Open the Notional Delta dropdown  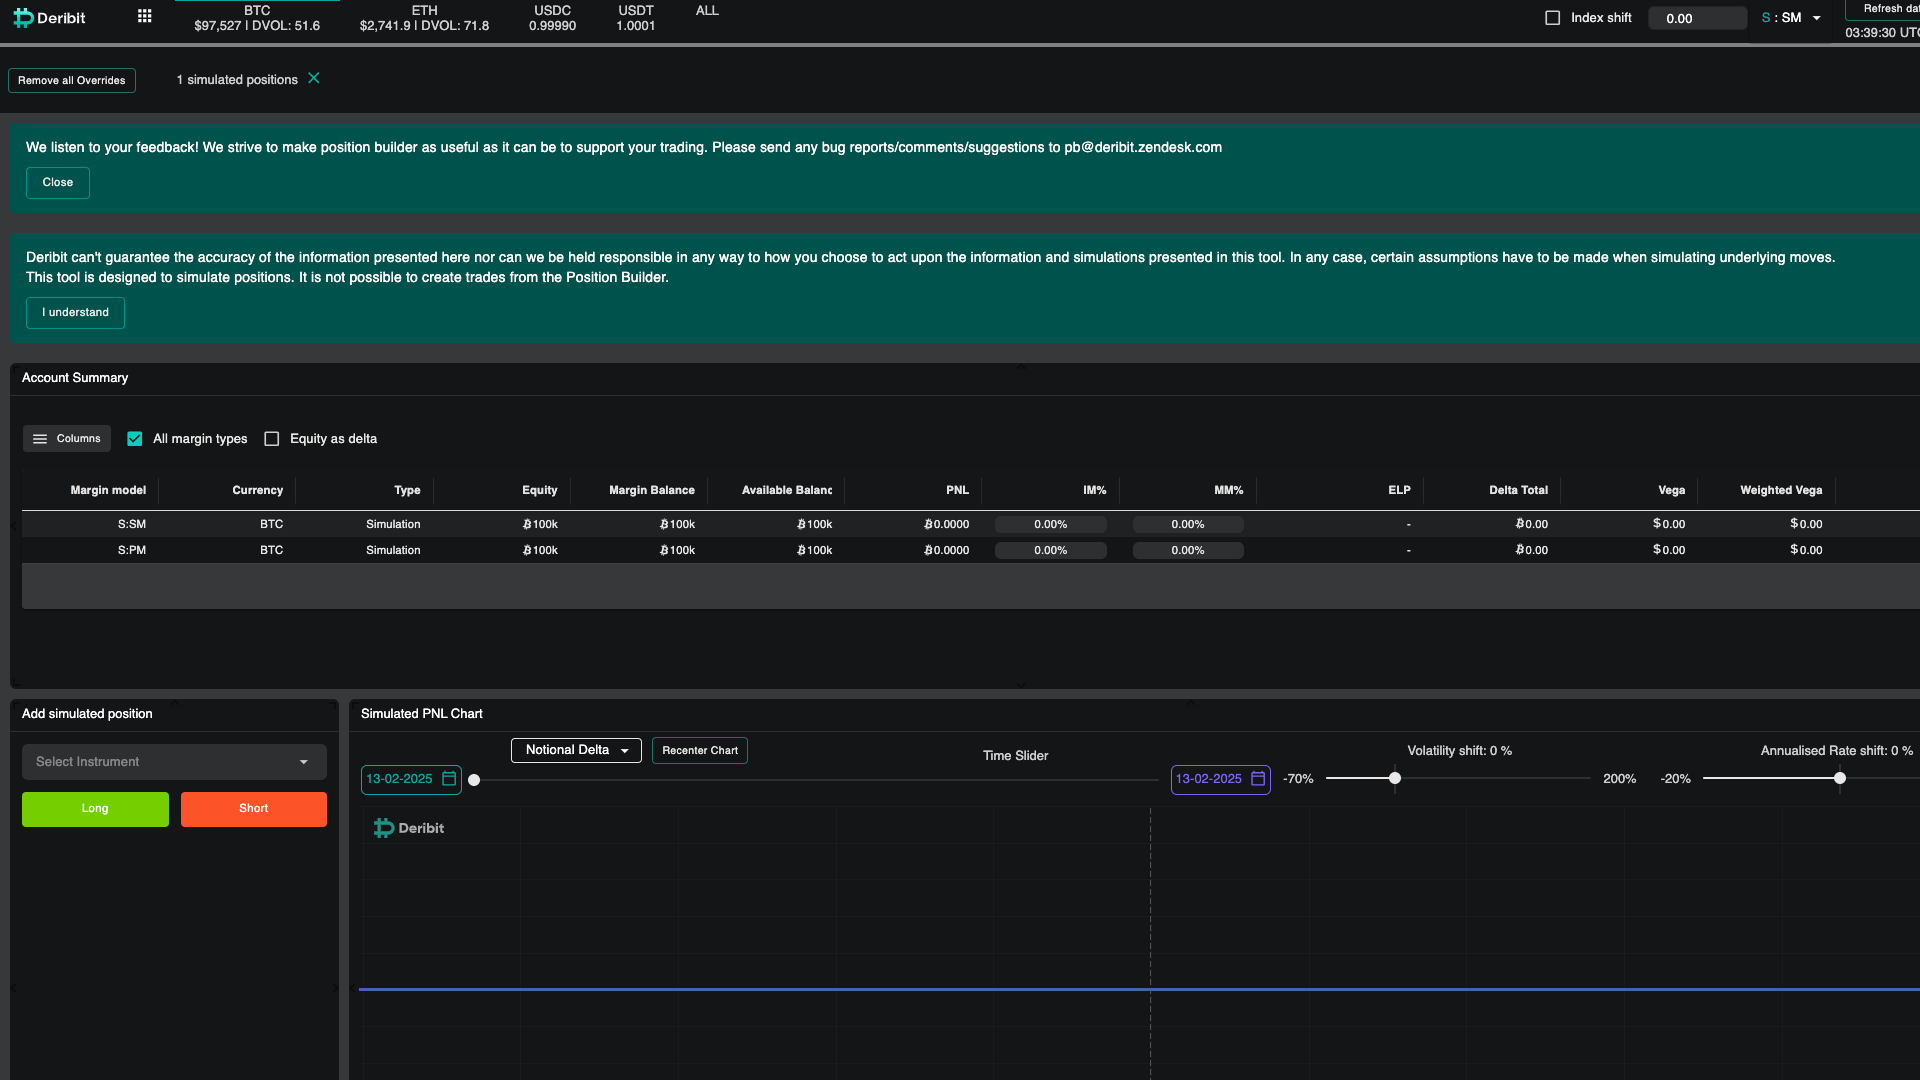pos(576,750)
